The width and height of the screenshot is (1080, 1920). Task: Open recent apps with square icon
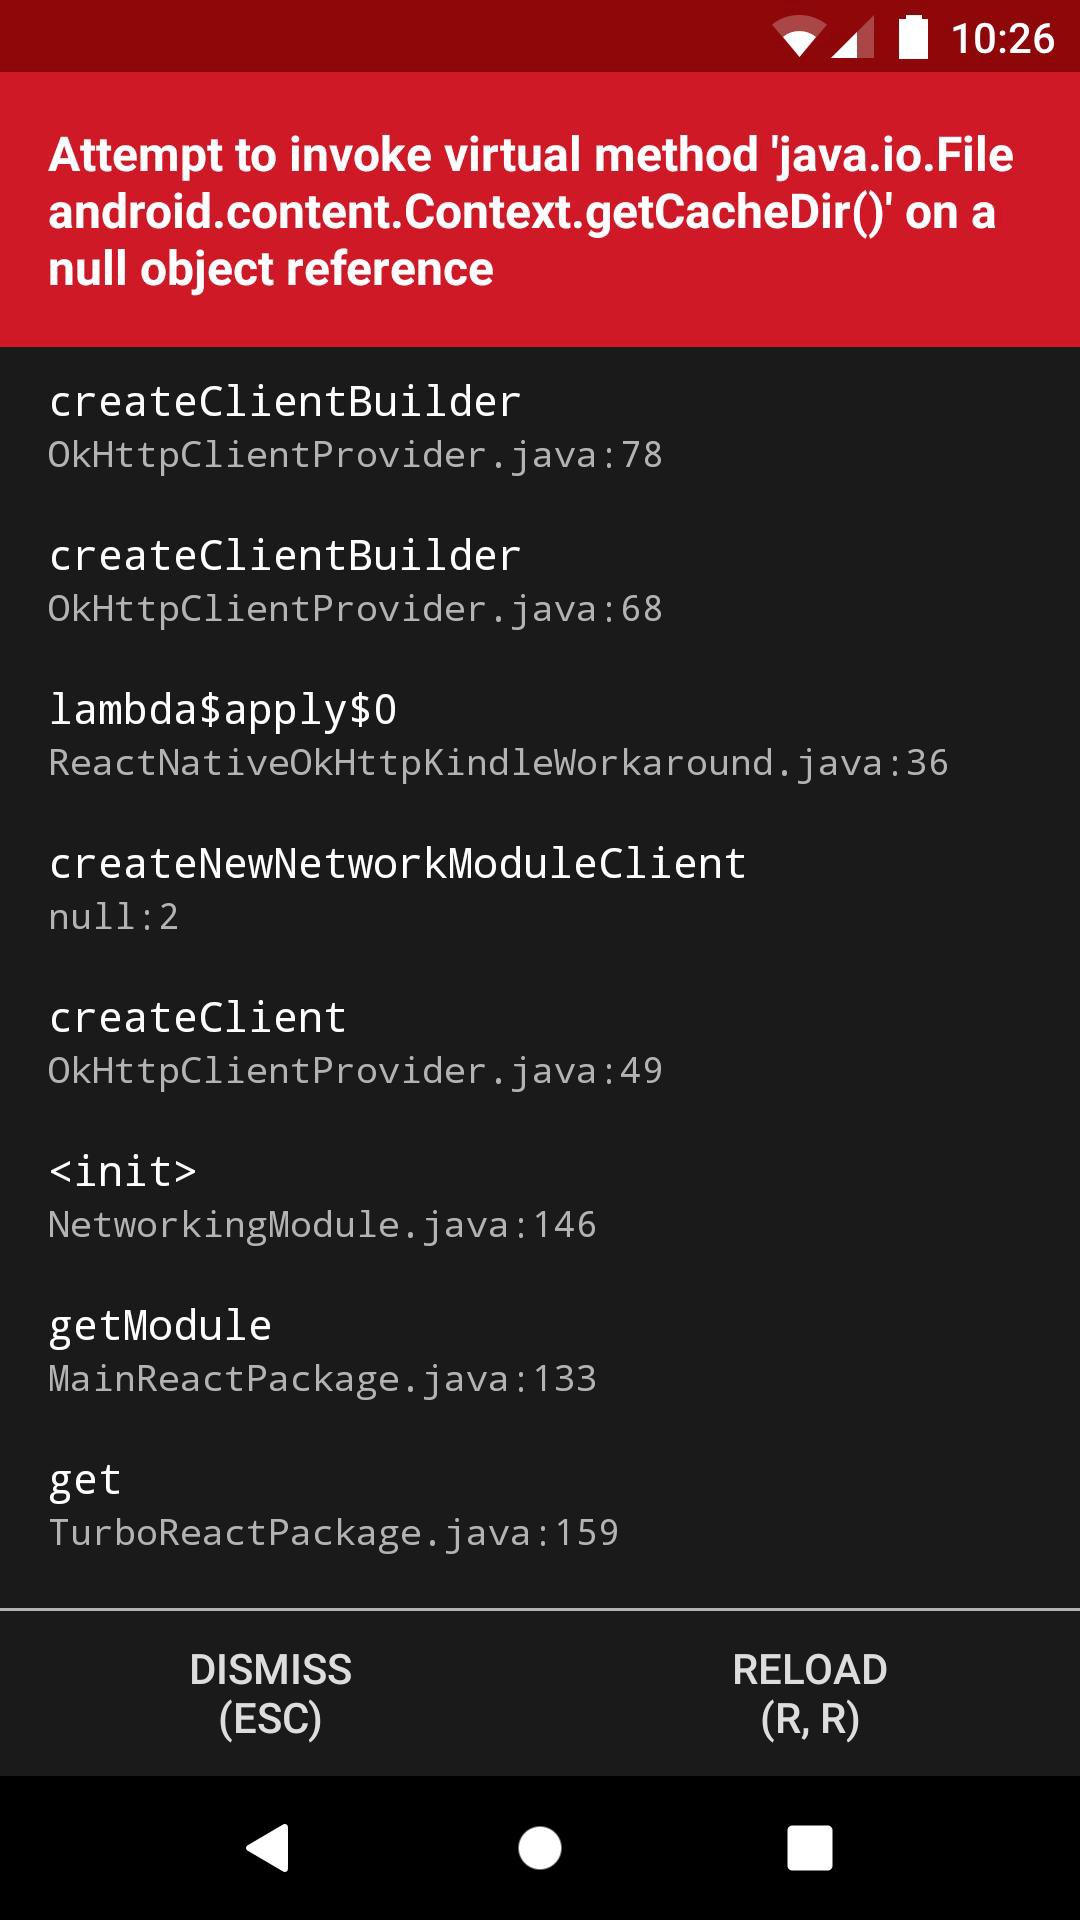pos(809,1847)
